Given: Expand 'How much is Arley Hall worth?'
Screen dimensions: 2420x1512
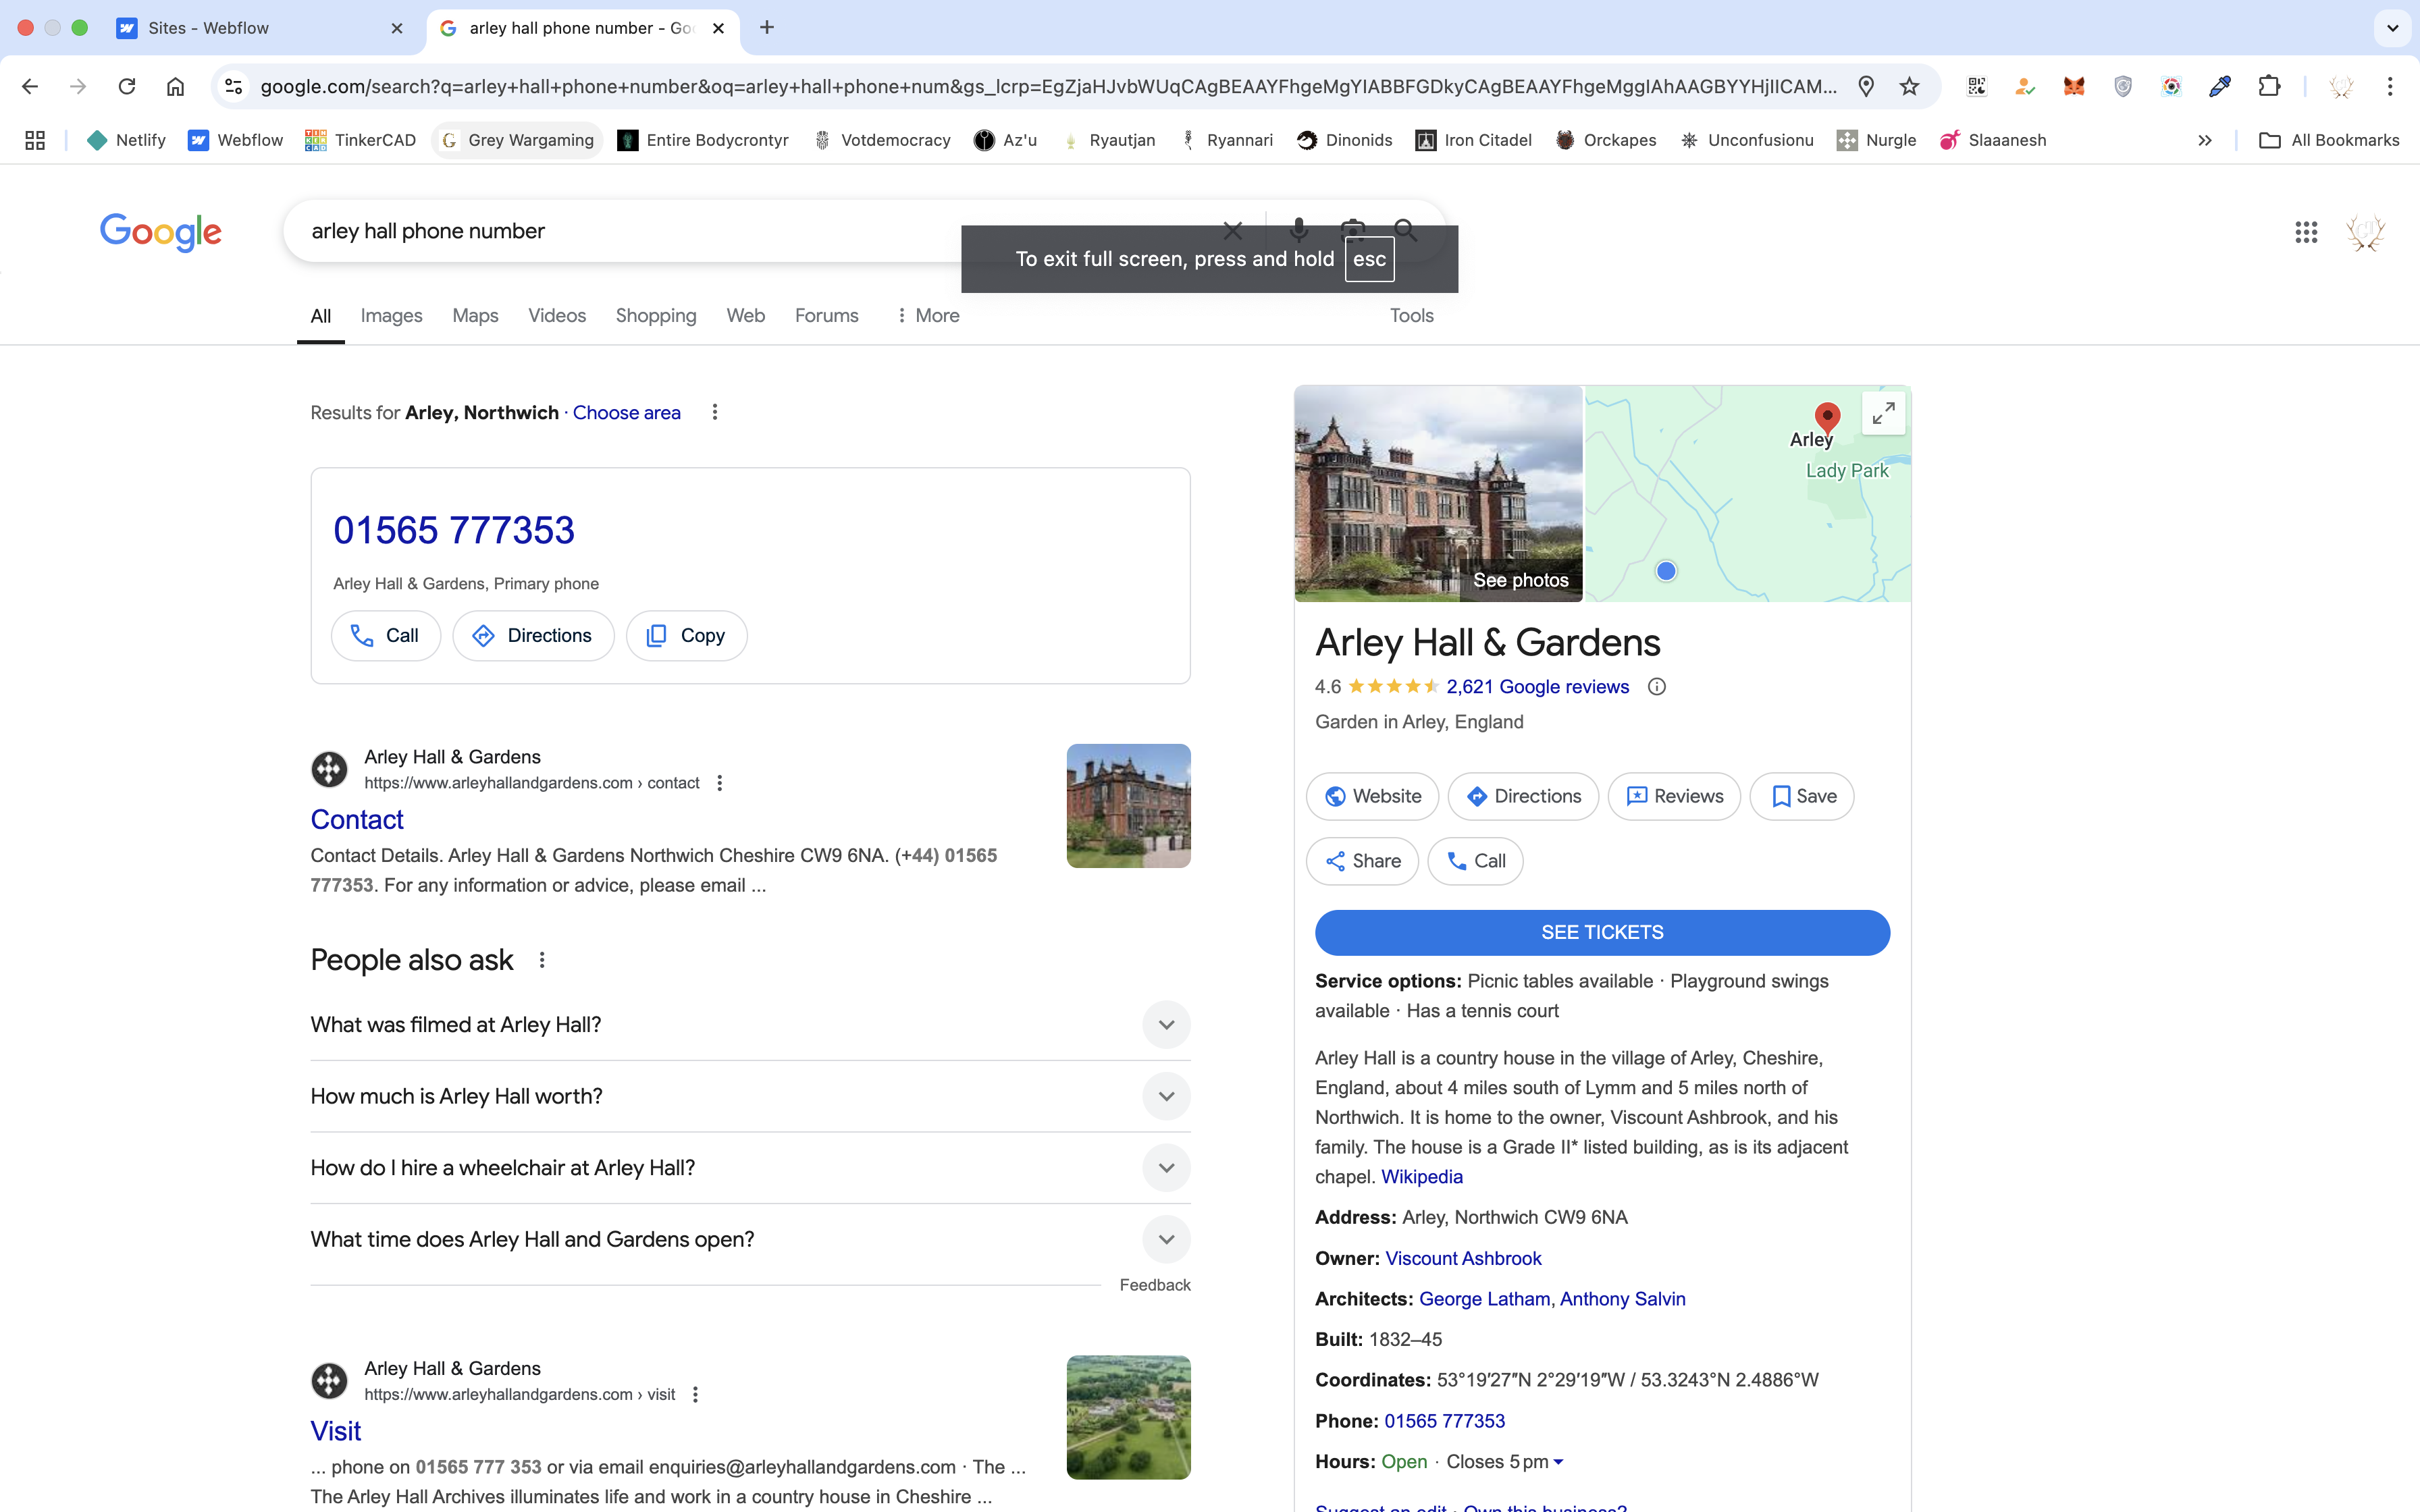Looking at the screenshot, I should coord(1166,1097).
